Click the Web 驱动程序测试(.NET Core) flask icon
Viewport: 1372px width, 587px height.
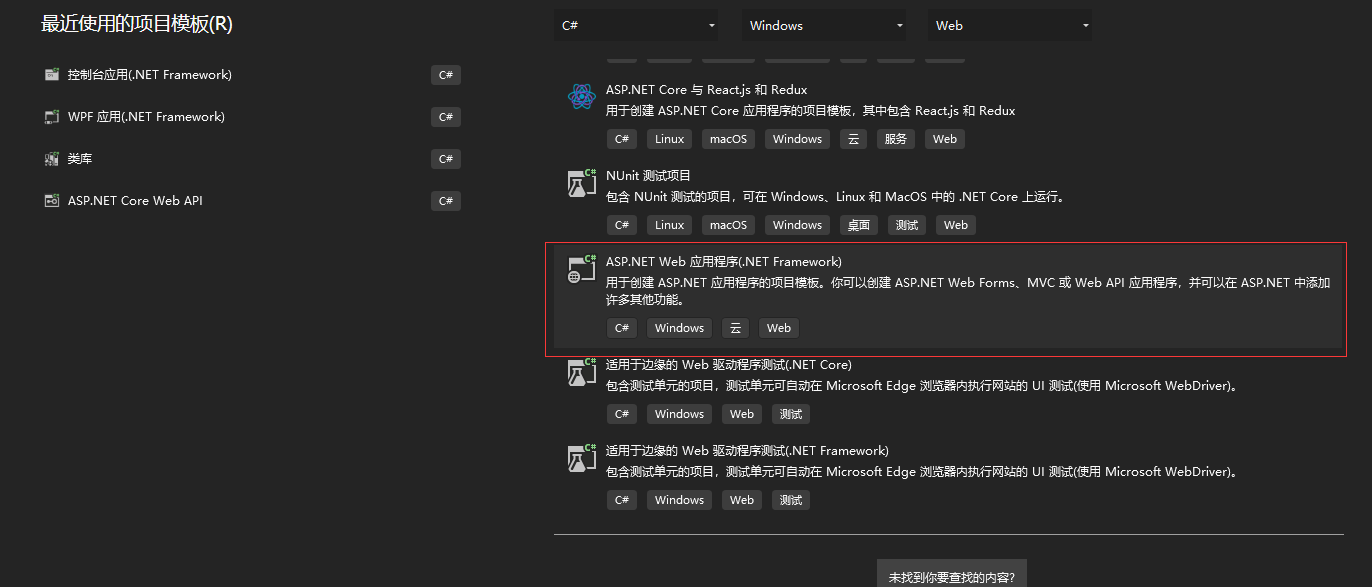[581, 372]
